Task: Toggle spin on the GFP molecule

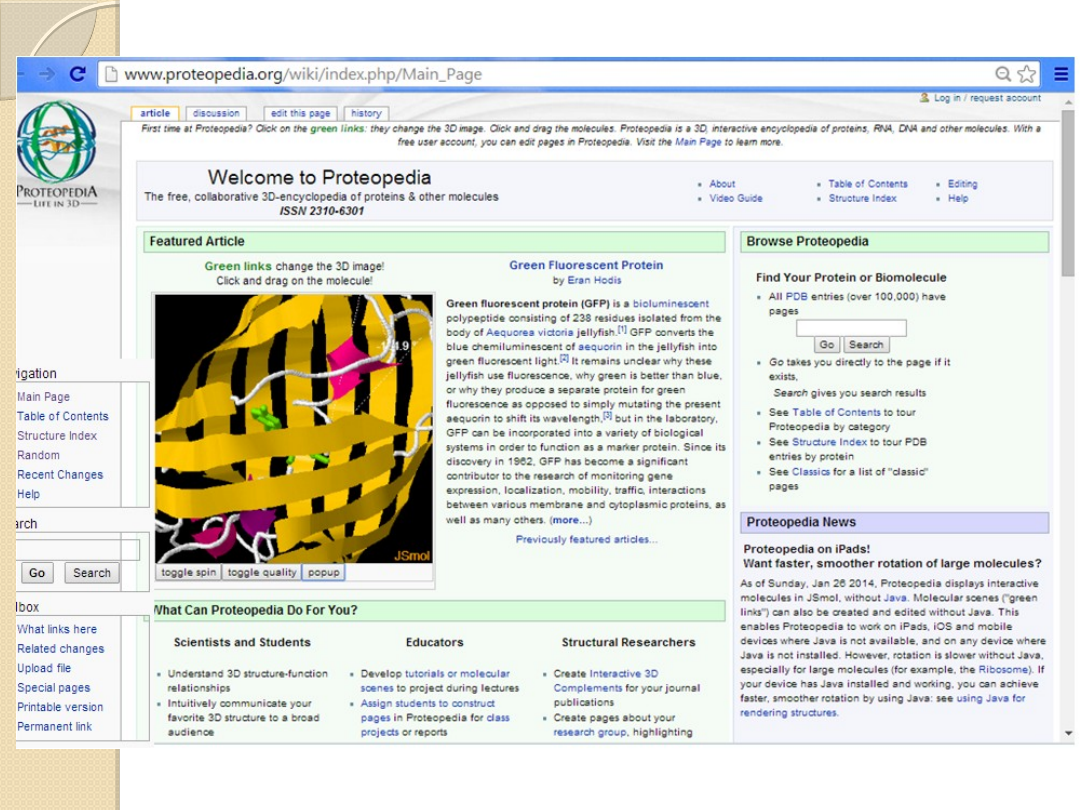Action: click(188, 572)
